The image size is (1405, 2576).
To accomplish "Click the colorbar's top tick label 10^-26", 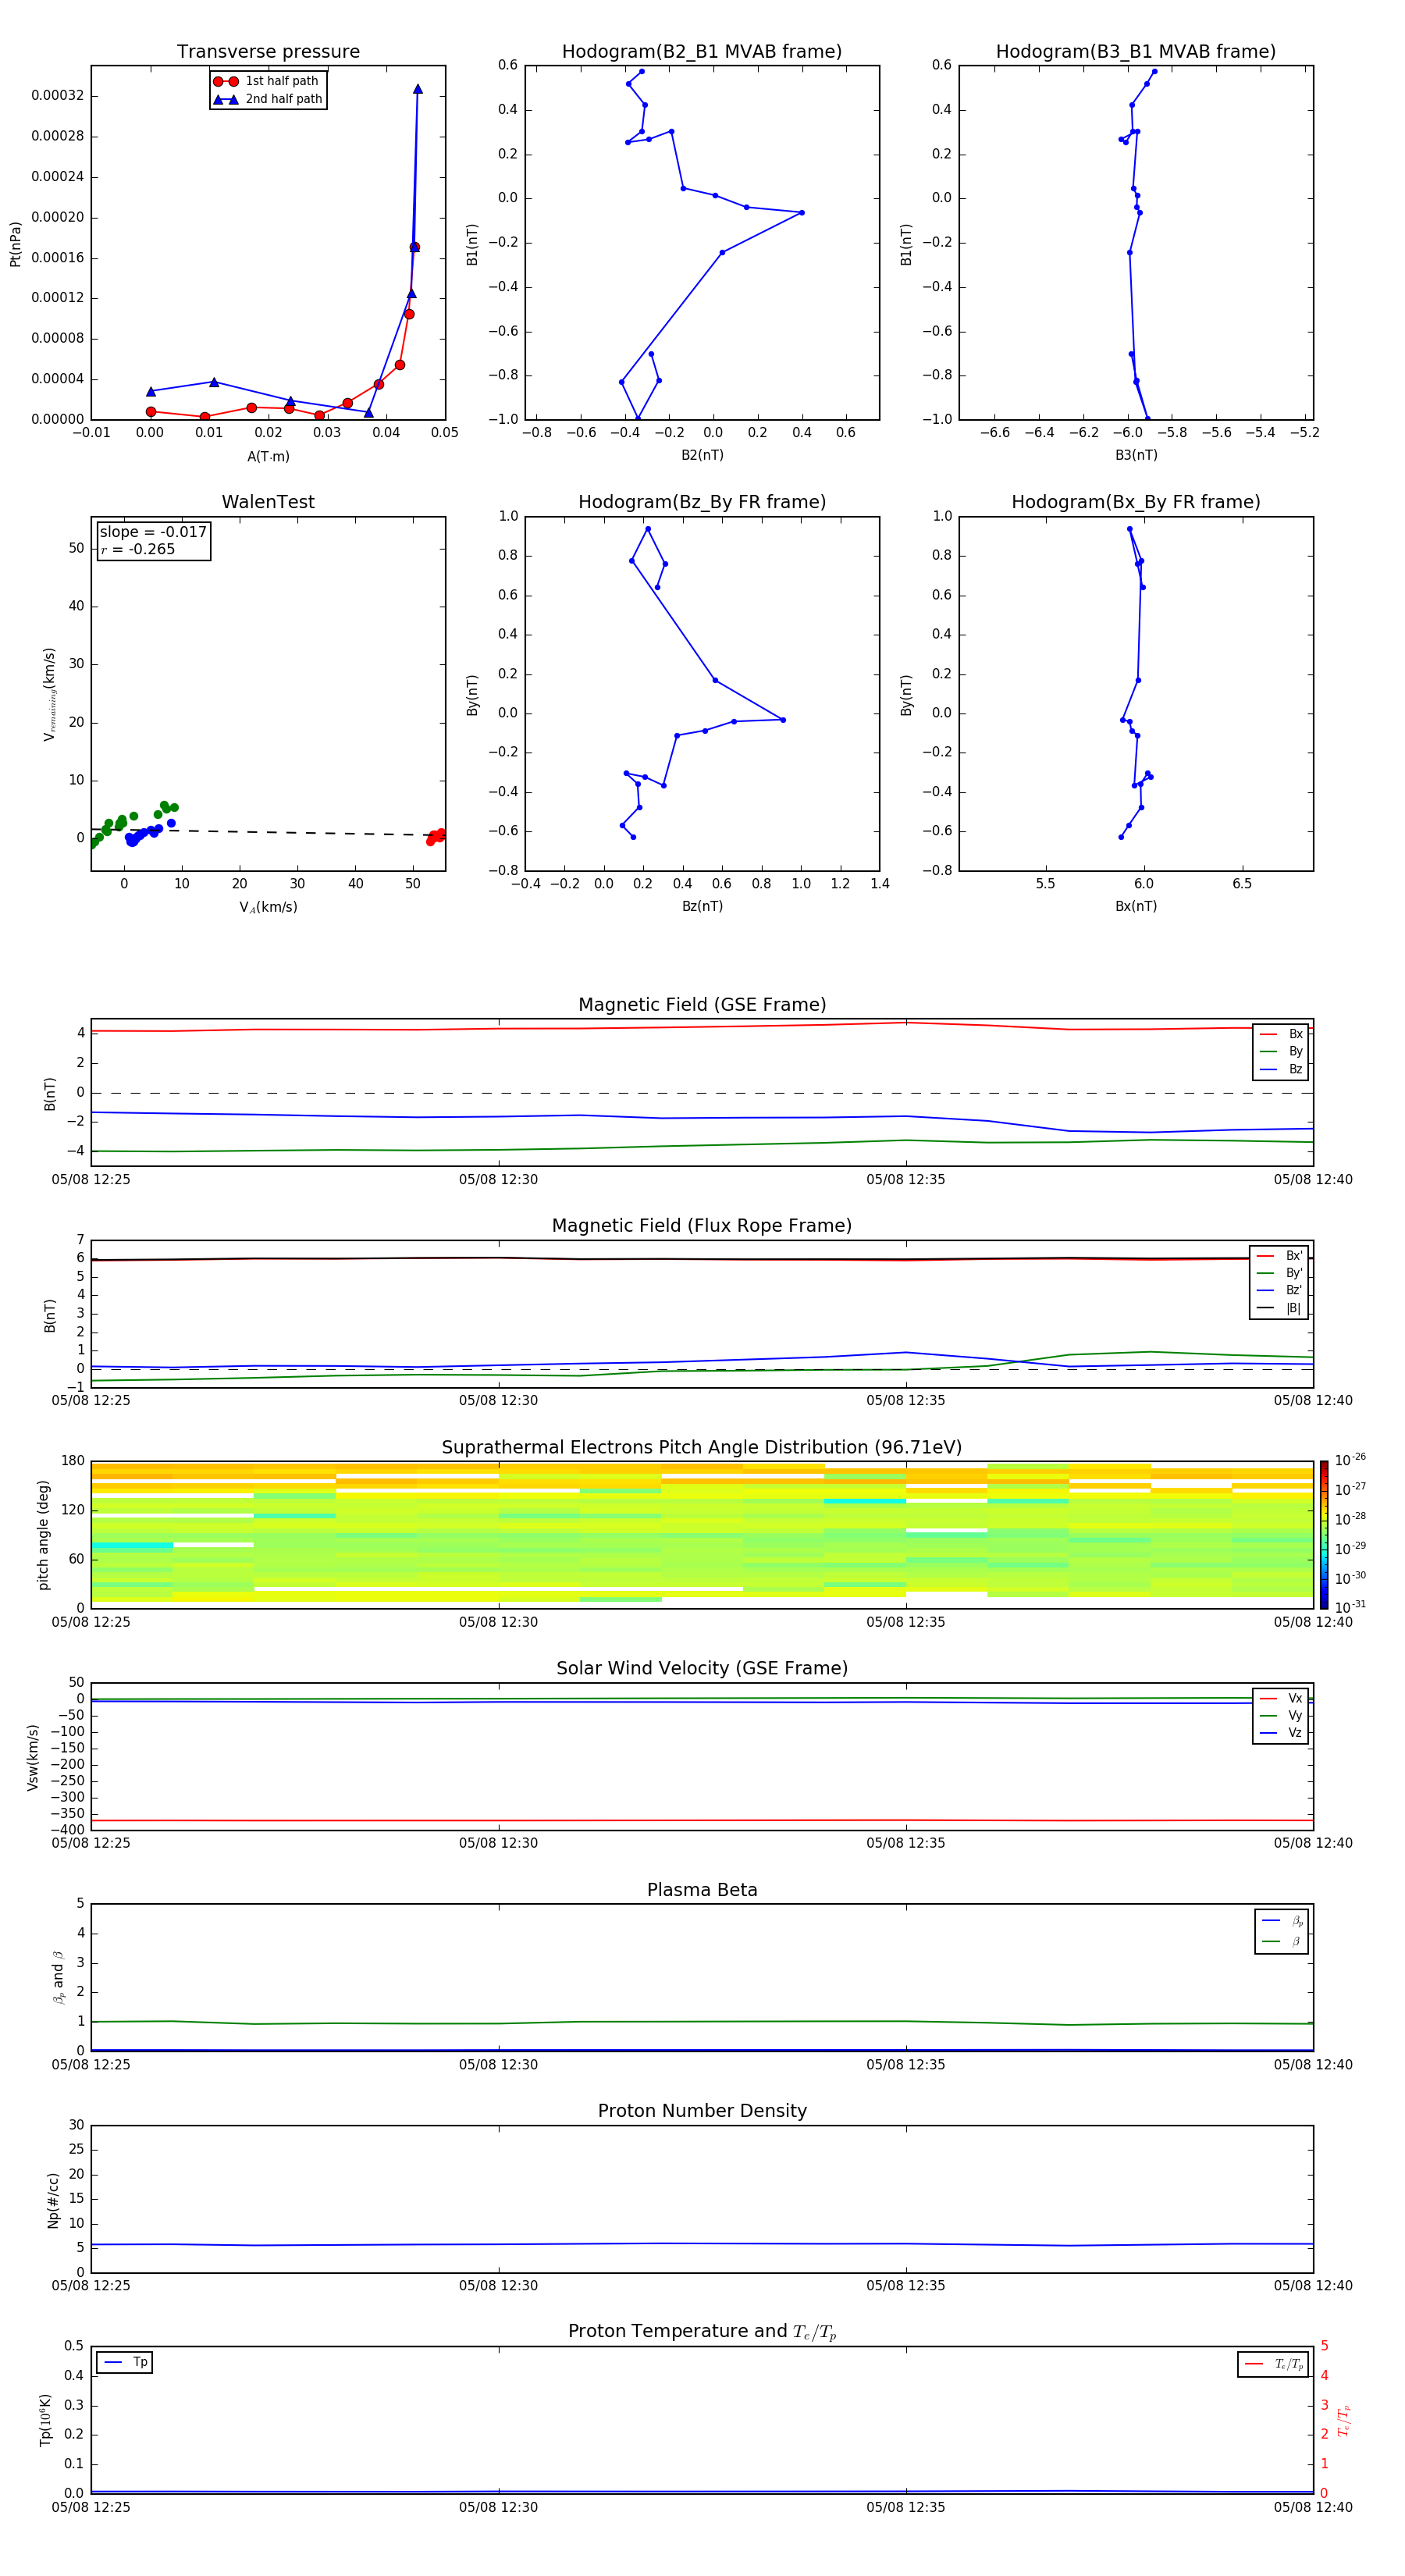I will pos(1350,1460).
